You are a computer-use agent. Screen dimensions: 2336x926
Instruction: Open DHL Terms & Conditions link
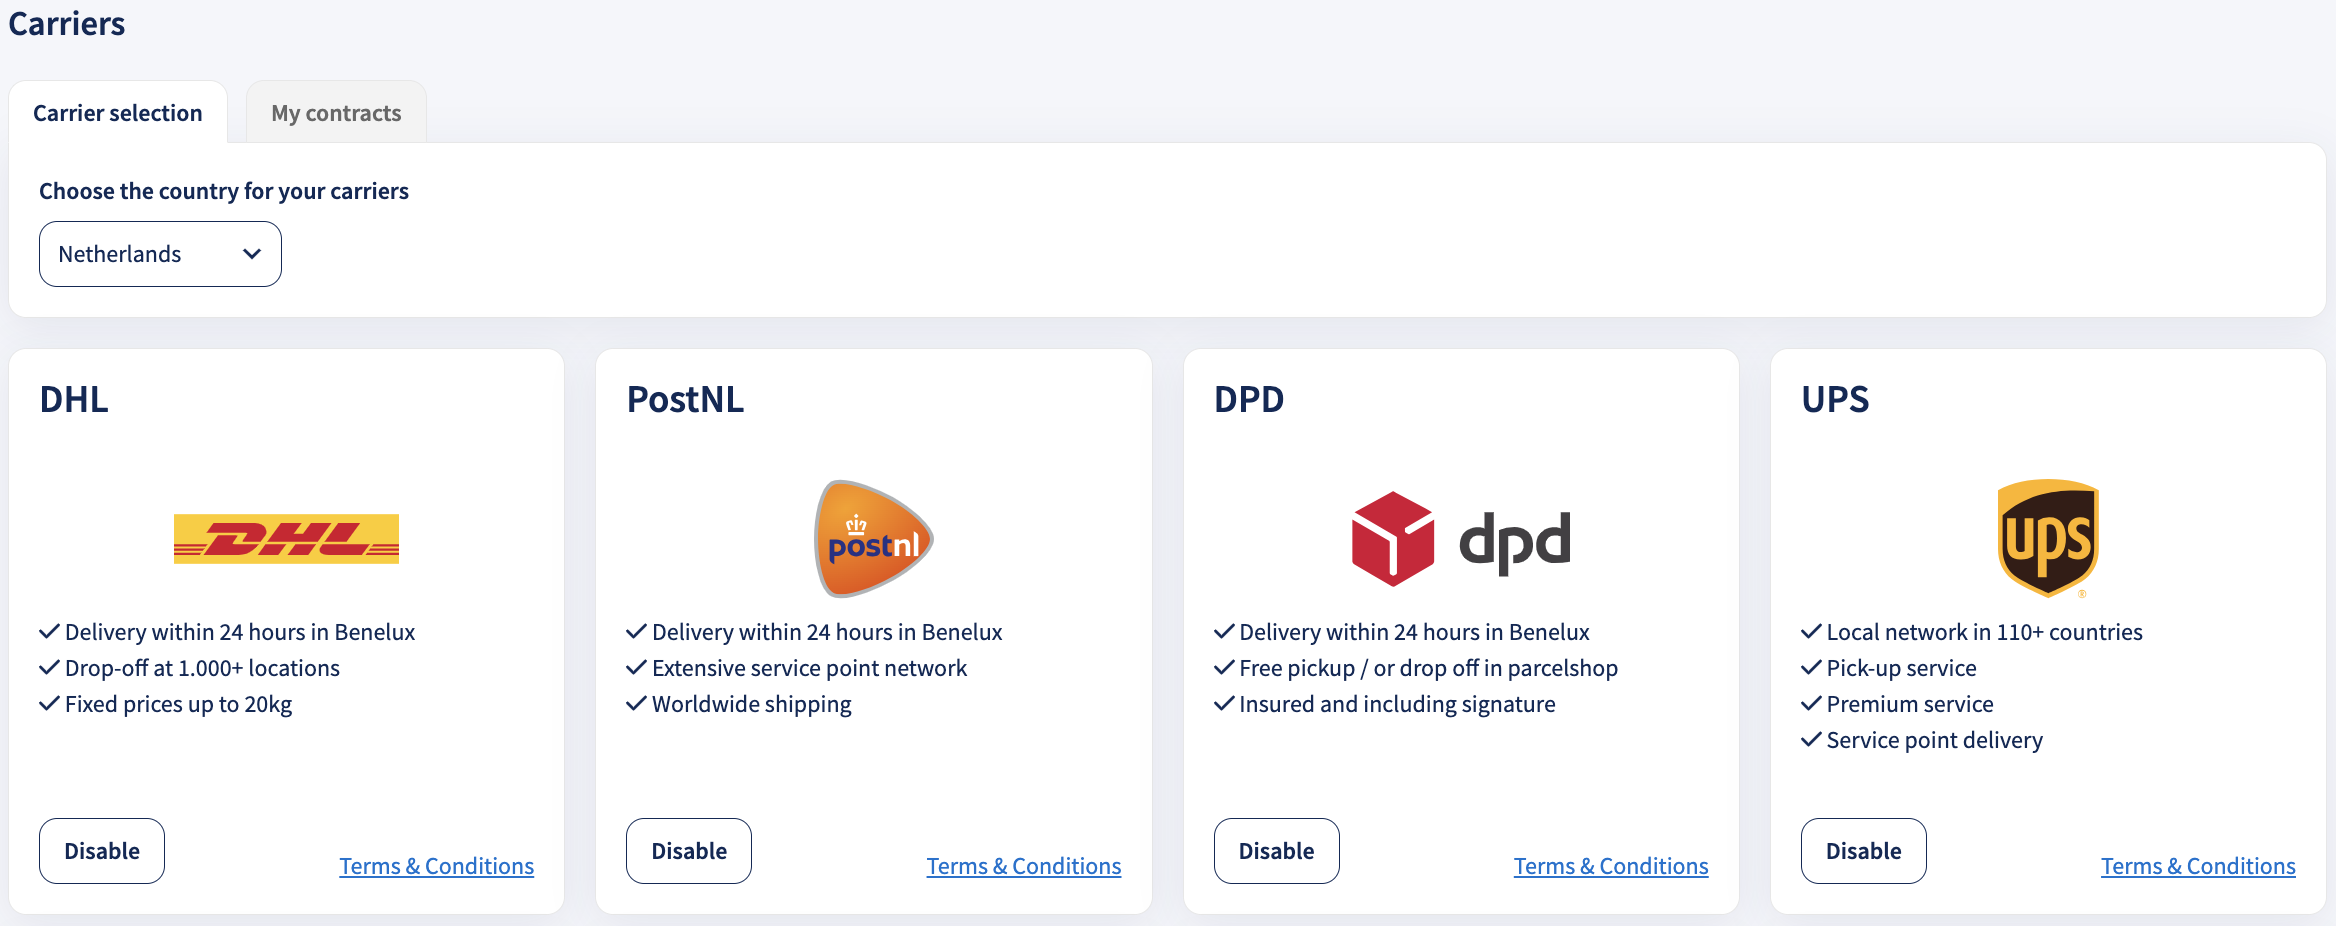437,866
